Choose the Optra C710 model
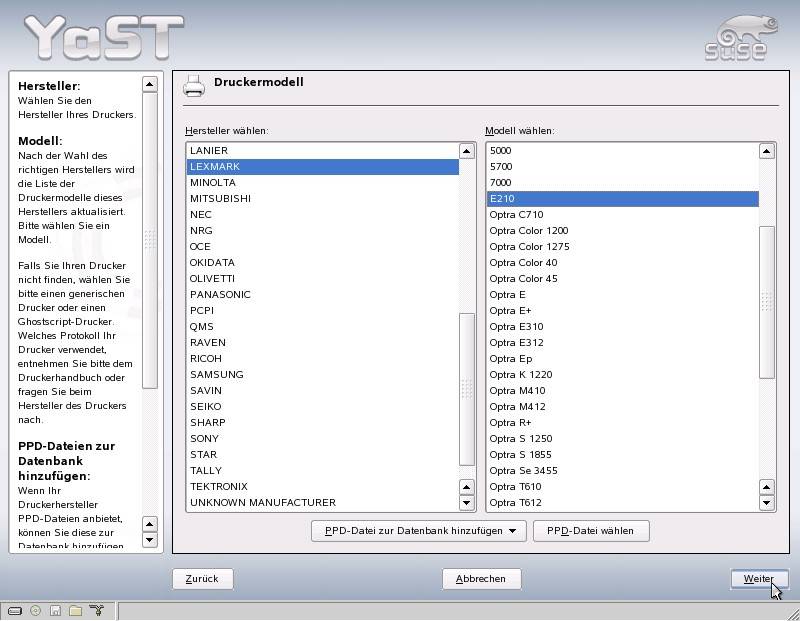 tap(622, 215)
